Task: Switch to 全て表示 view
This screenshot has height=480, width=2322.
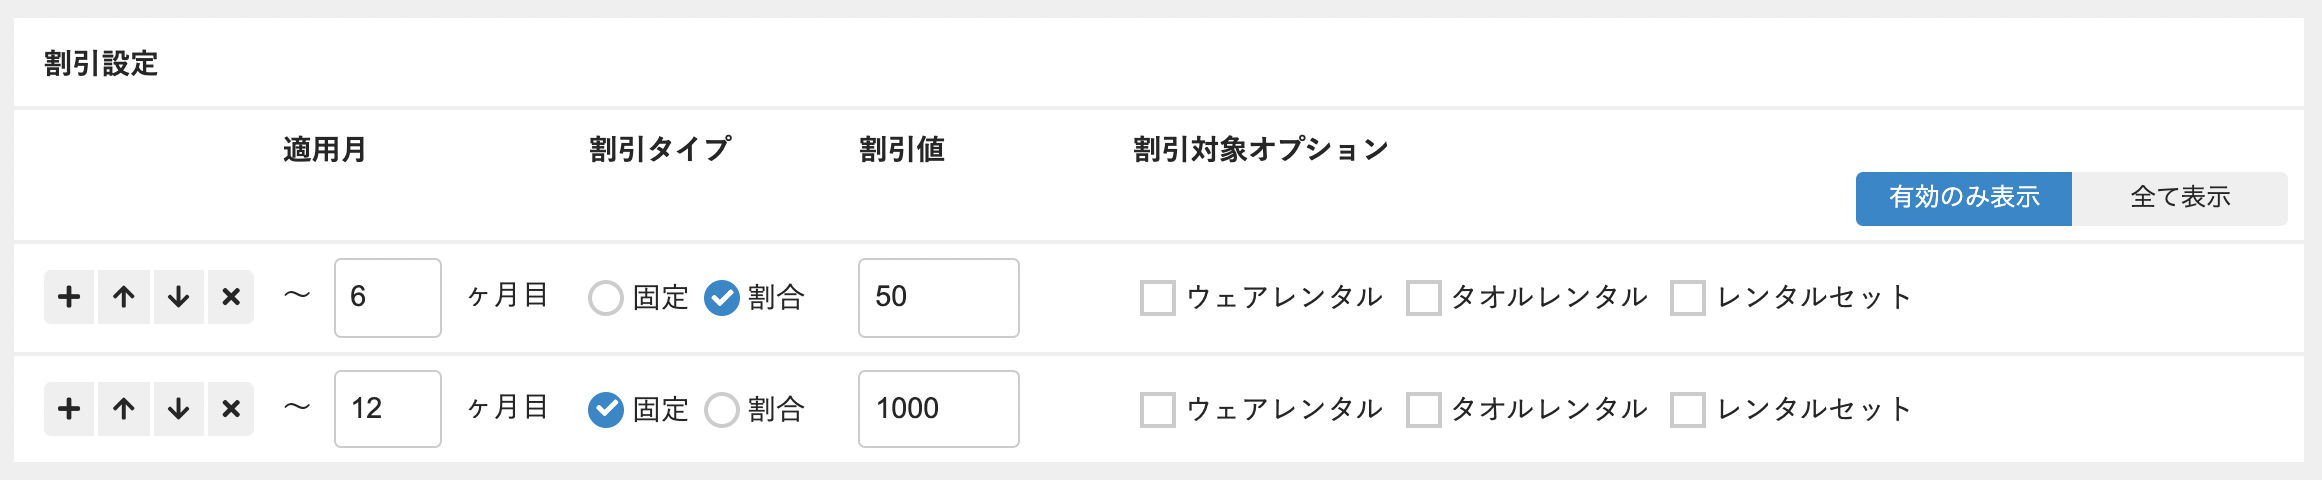Action: (2180, 198)
